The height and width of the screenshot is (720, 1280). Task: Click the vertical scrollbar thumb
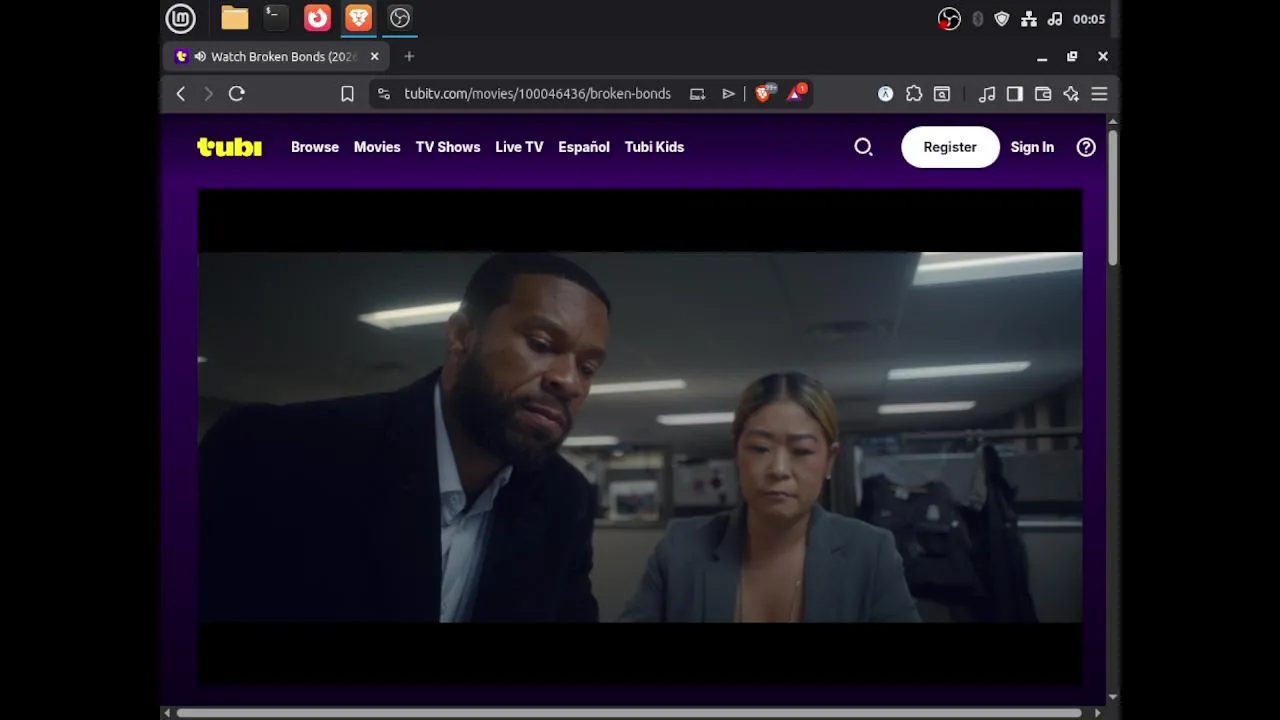click(x=1113, y=197)
